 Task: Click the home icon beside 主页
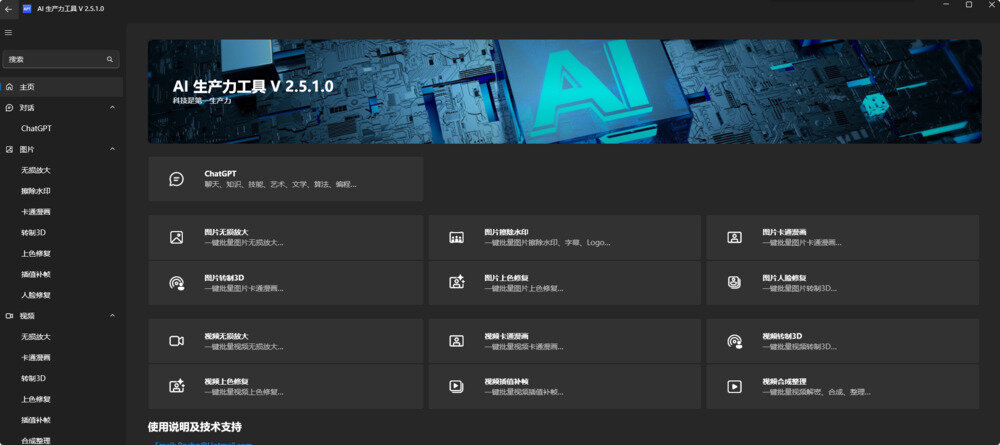(9, 87)
